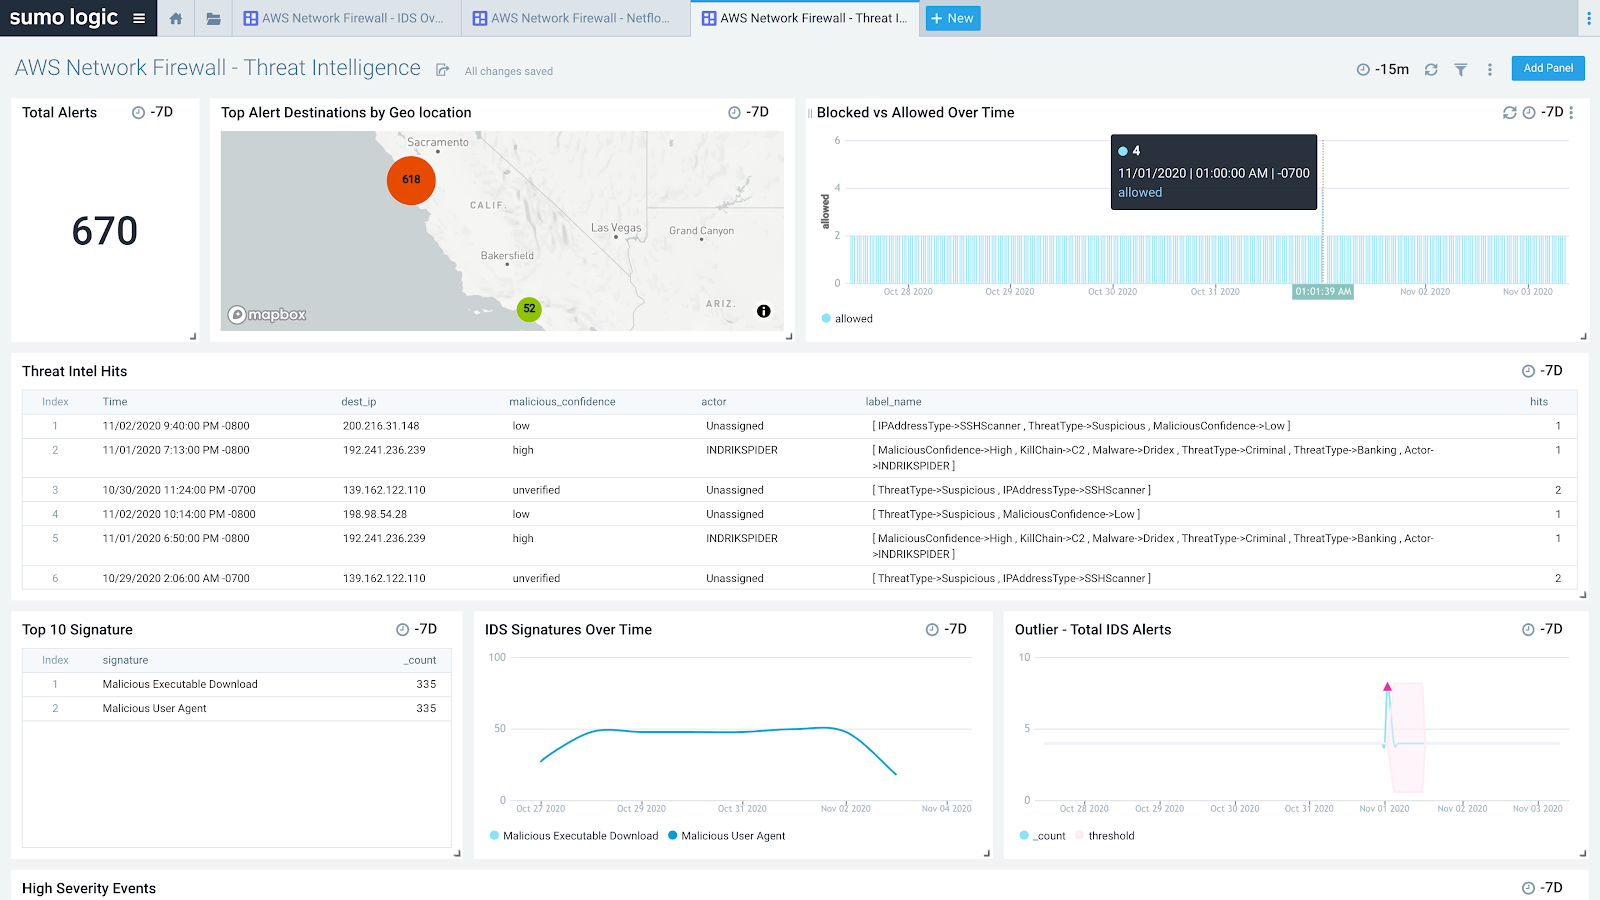Open the hamburger menu next to Sumo Logic logo
This screenshot has width=1600, height=900.
pyautogui.click(x=139, y=18)
